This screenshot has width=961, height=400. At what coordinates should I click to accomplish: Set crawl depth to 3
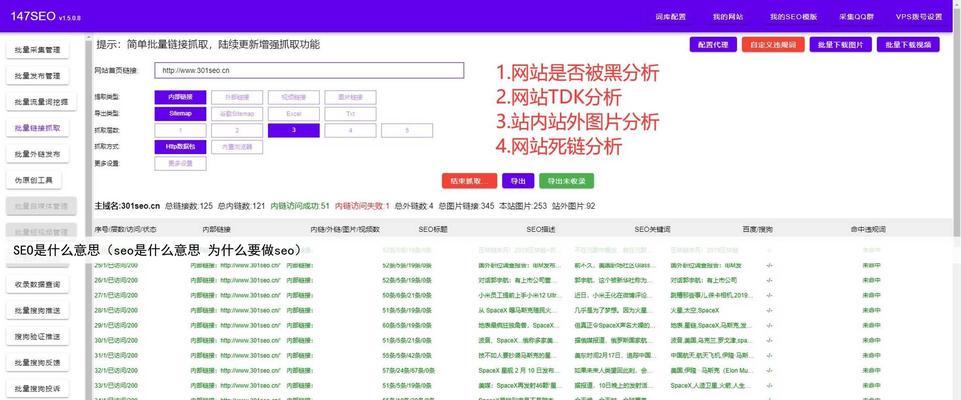tap(294, 130)
